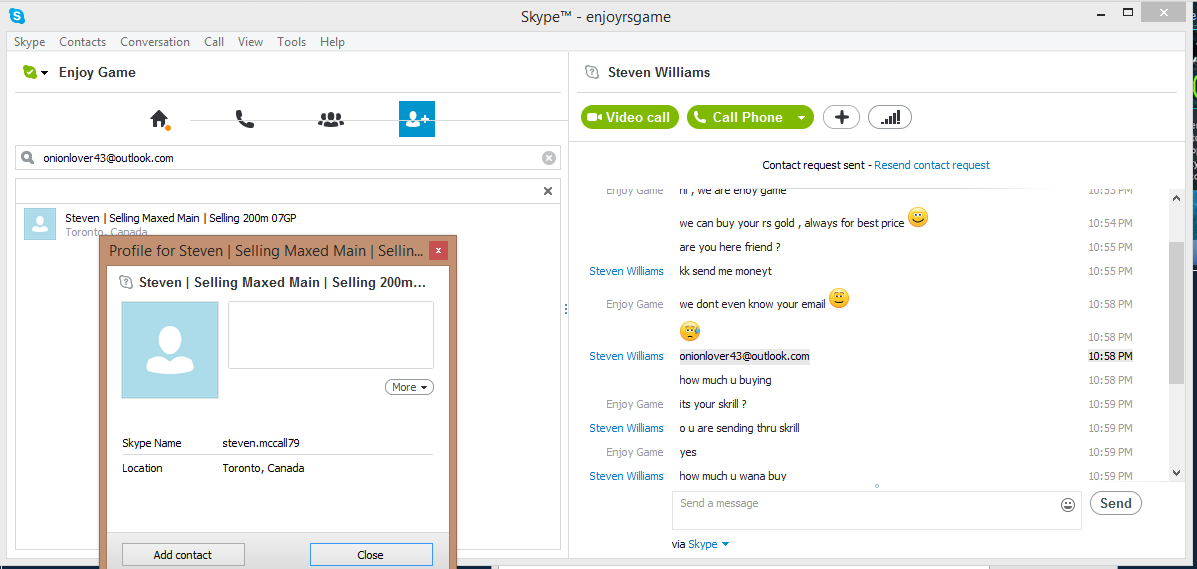Click the 'how much u wana buy' message
Screen dimensions: 1197x569
point(733,476)
